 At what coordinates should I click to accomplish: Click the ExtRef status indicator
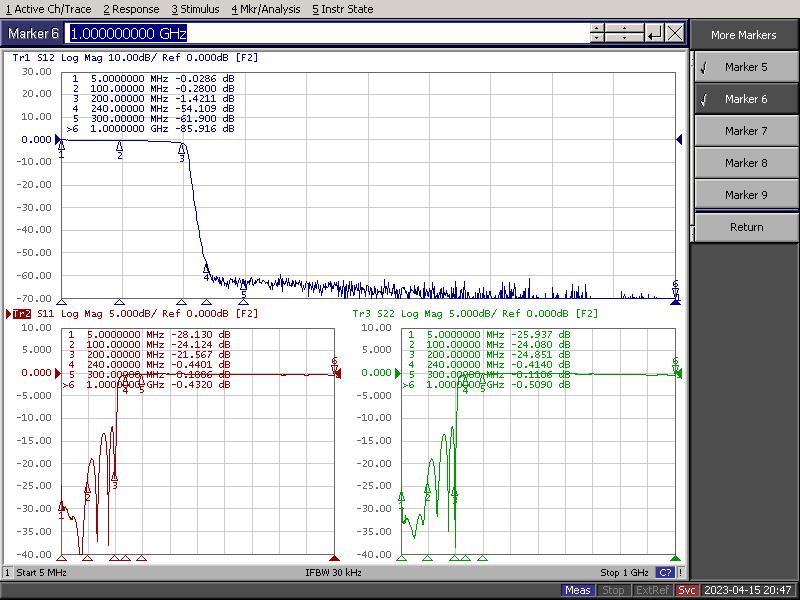point(652,590)
